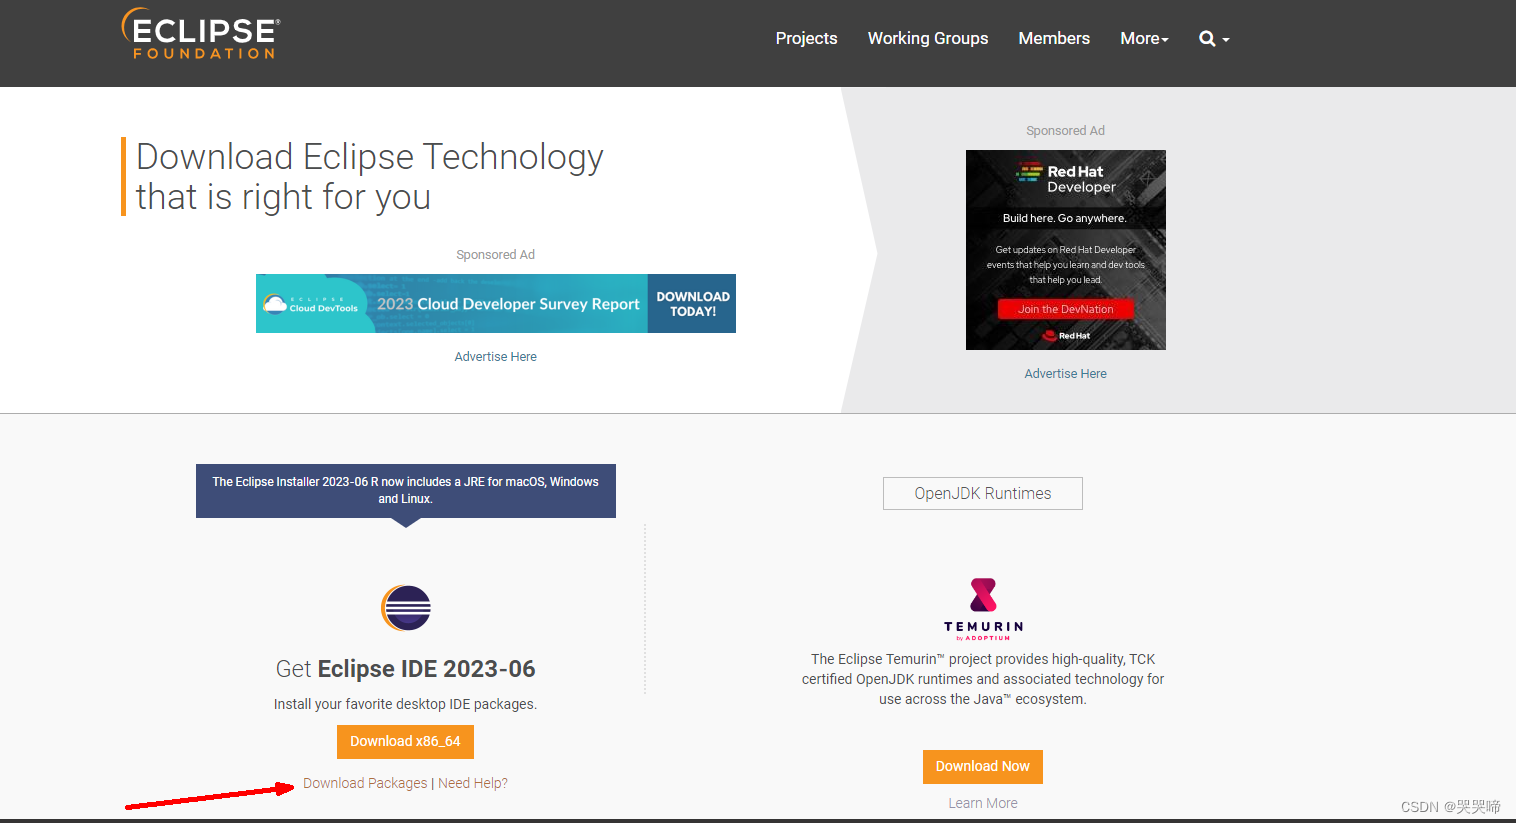Click the Eclipse Foundation logo
The image size is (1516, 823).
tap(201, 34)
